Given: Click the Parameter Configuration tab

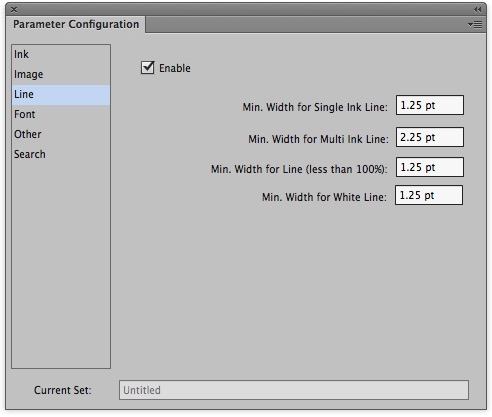Looking at the screenshot, I should coord(76,24).
